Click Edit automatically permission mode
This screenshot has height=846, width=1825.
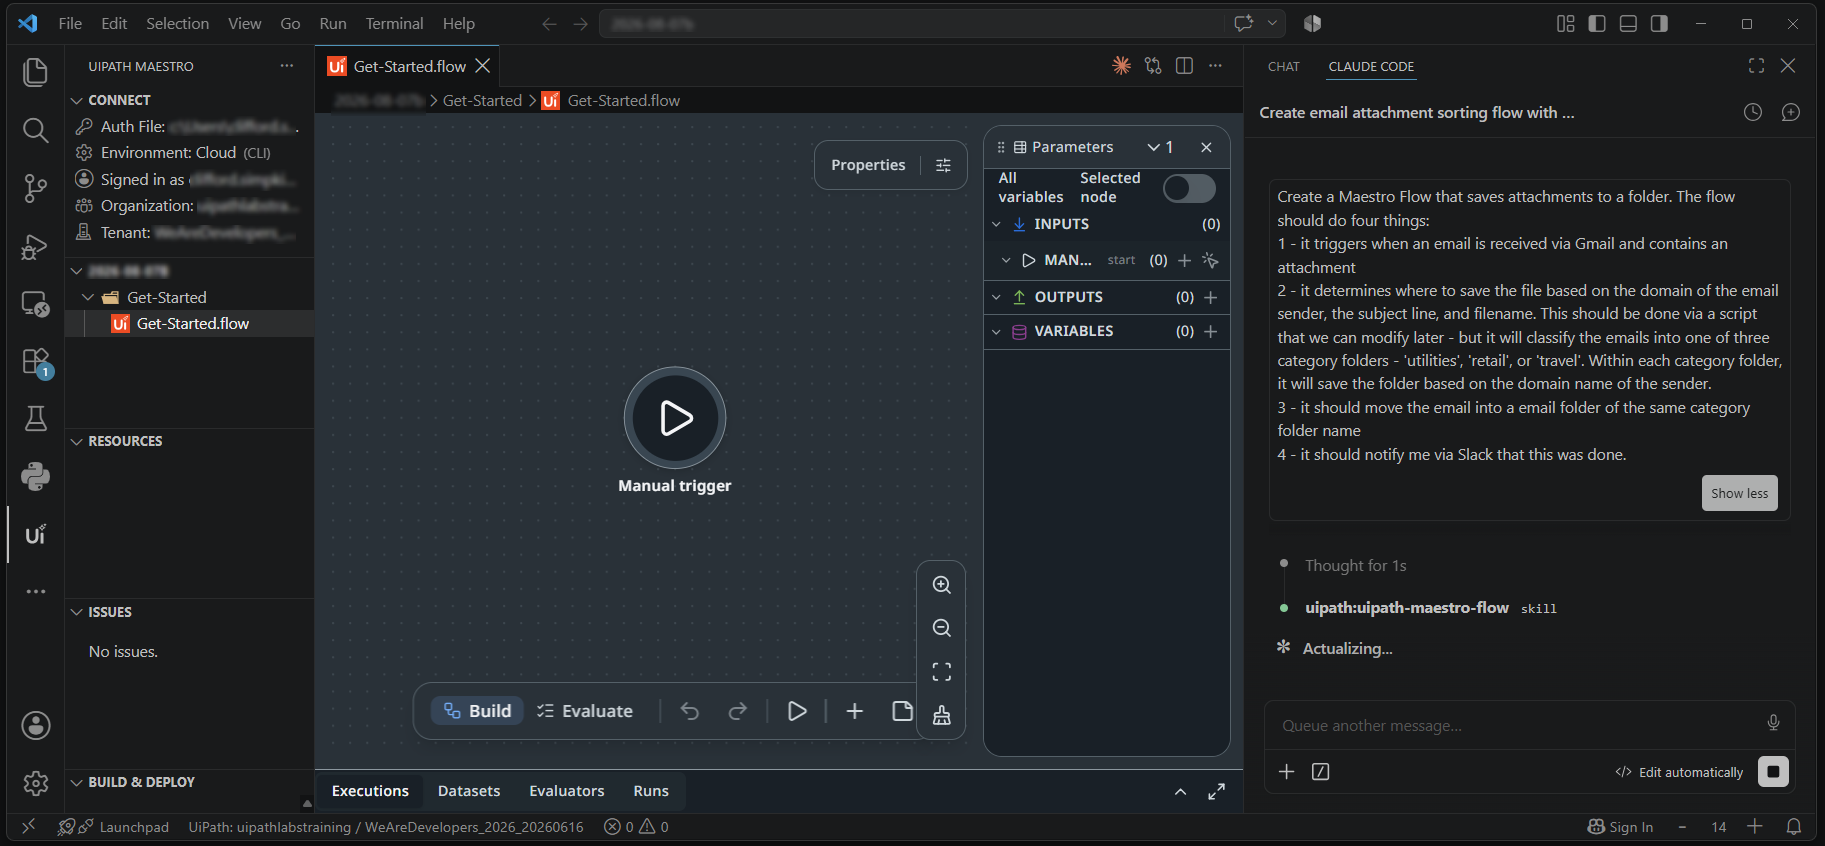point(1679,772)
